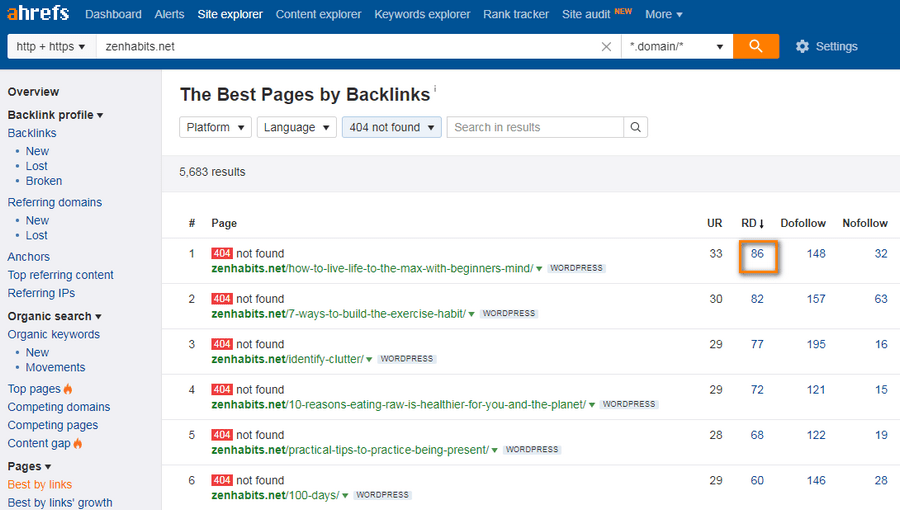Click Dofollow value 122 in row 5
The height and width of the screenshot is (510, 900).
click(x=816, y=435)
